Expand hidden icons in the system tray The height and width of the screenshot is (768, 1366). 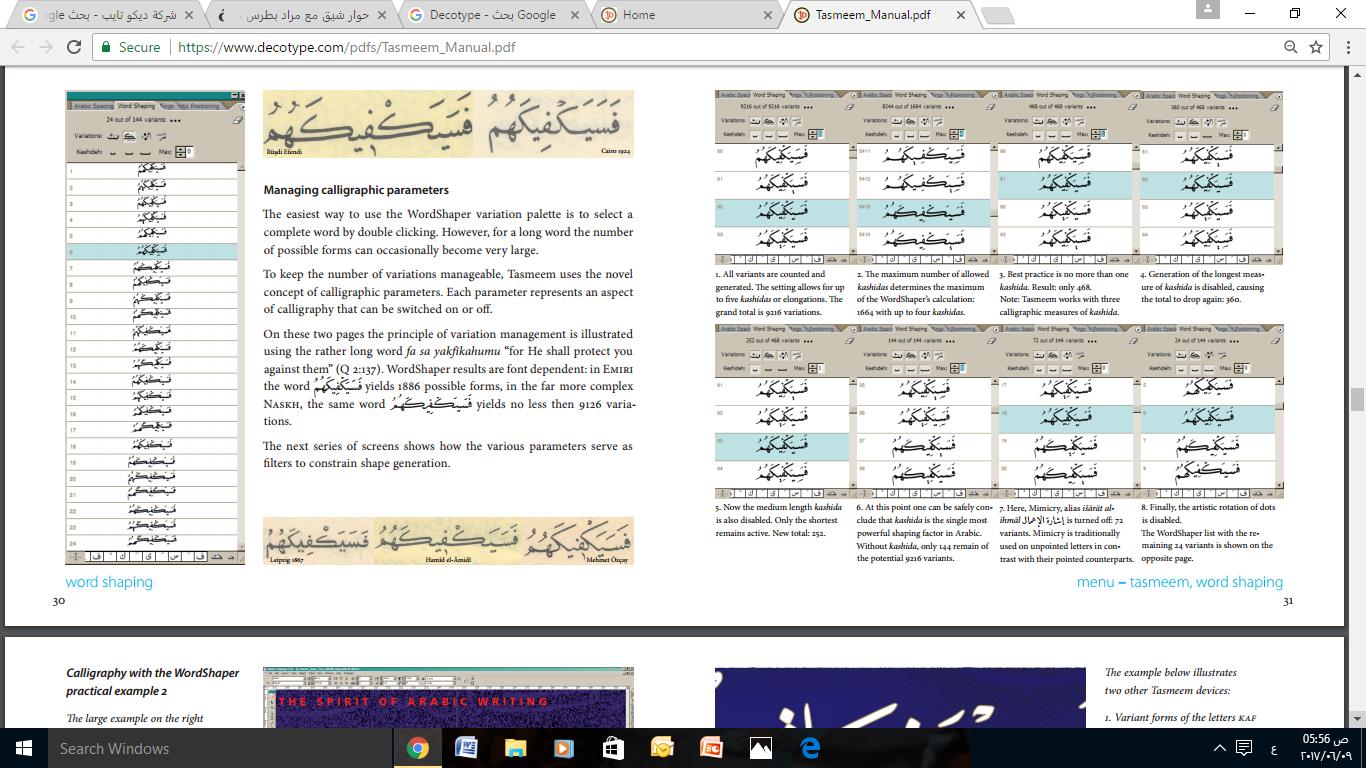click(x=1219, y=748)
